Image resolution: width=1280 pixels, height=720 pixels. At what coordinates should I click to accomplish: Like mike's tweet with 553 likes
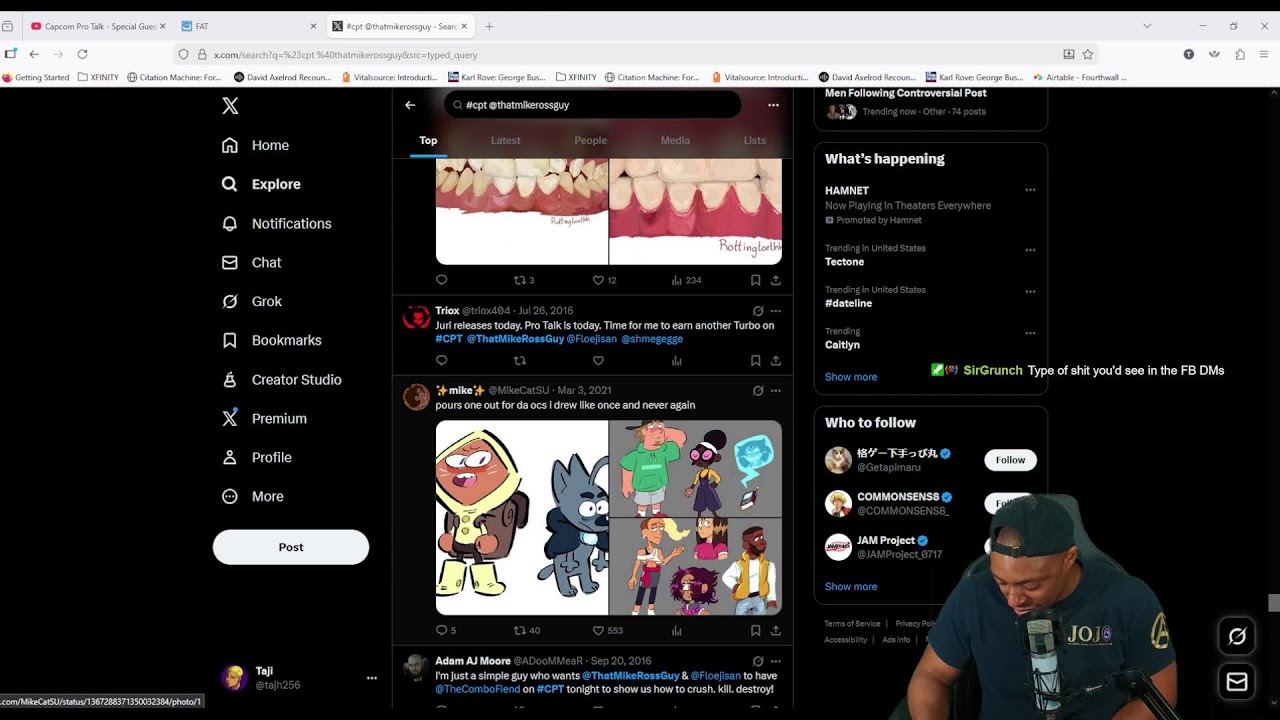tap(608, 631)
